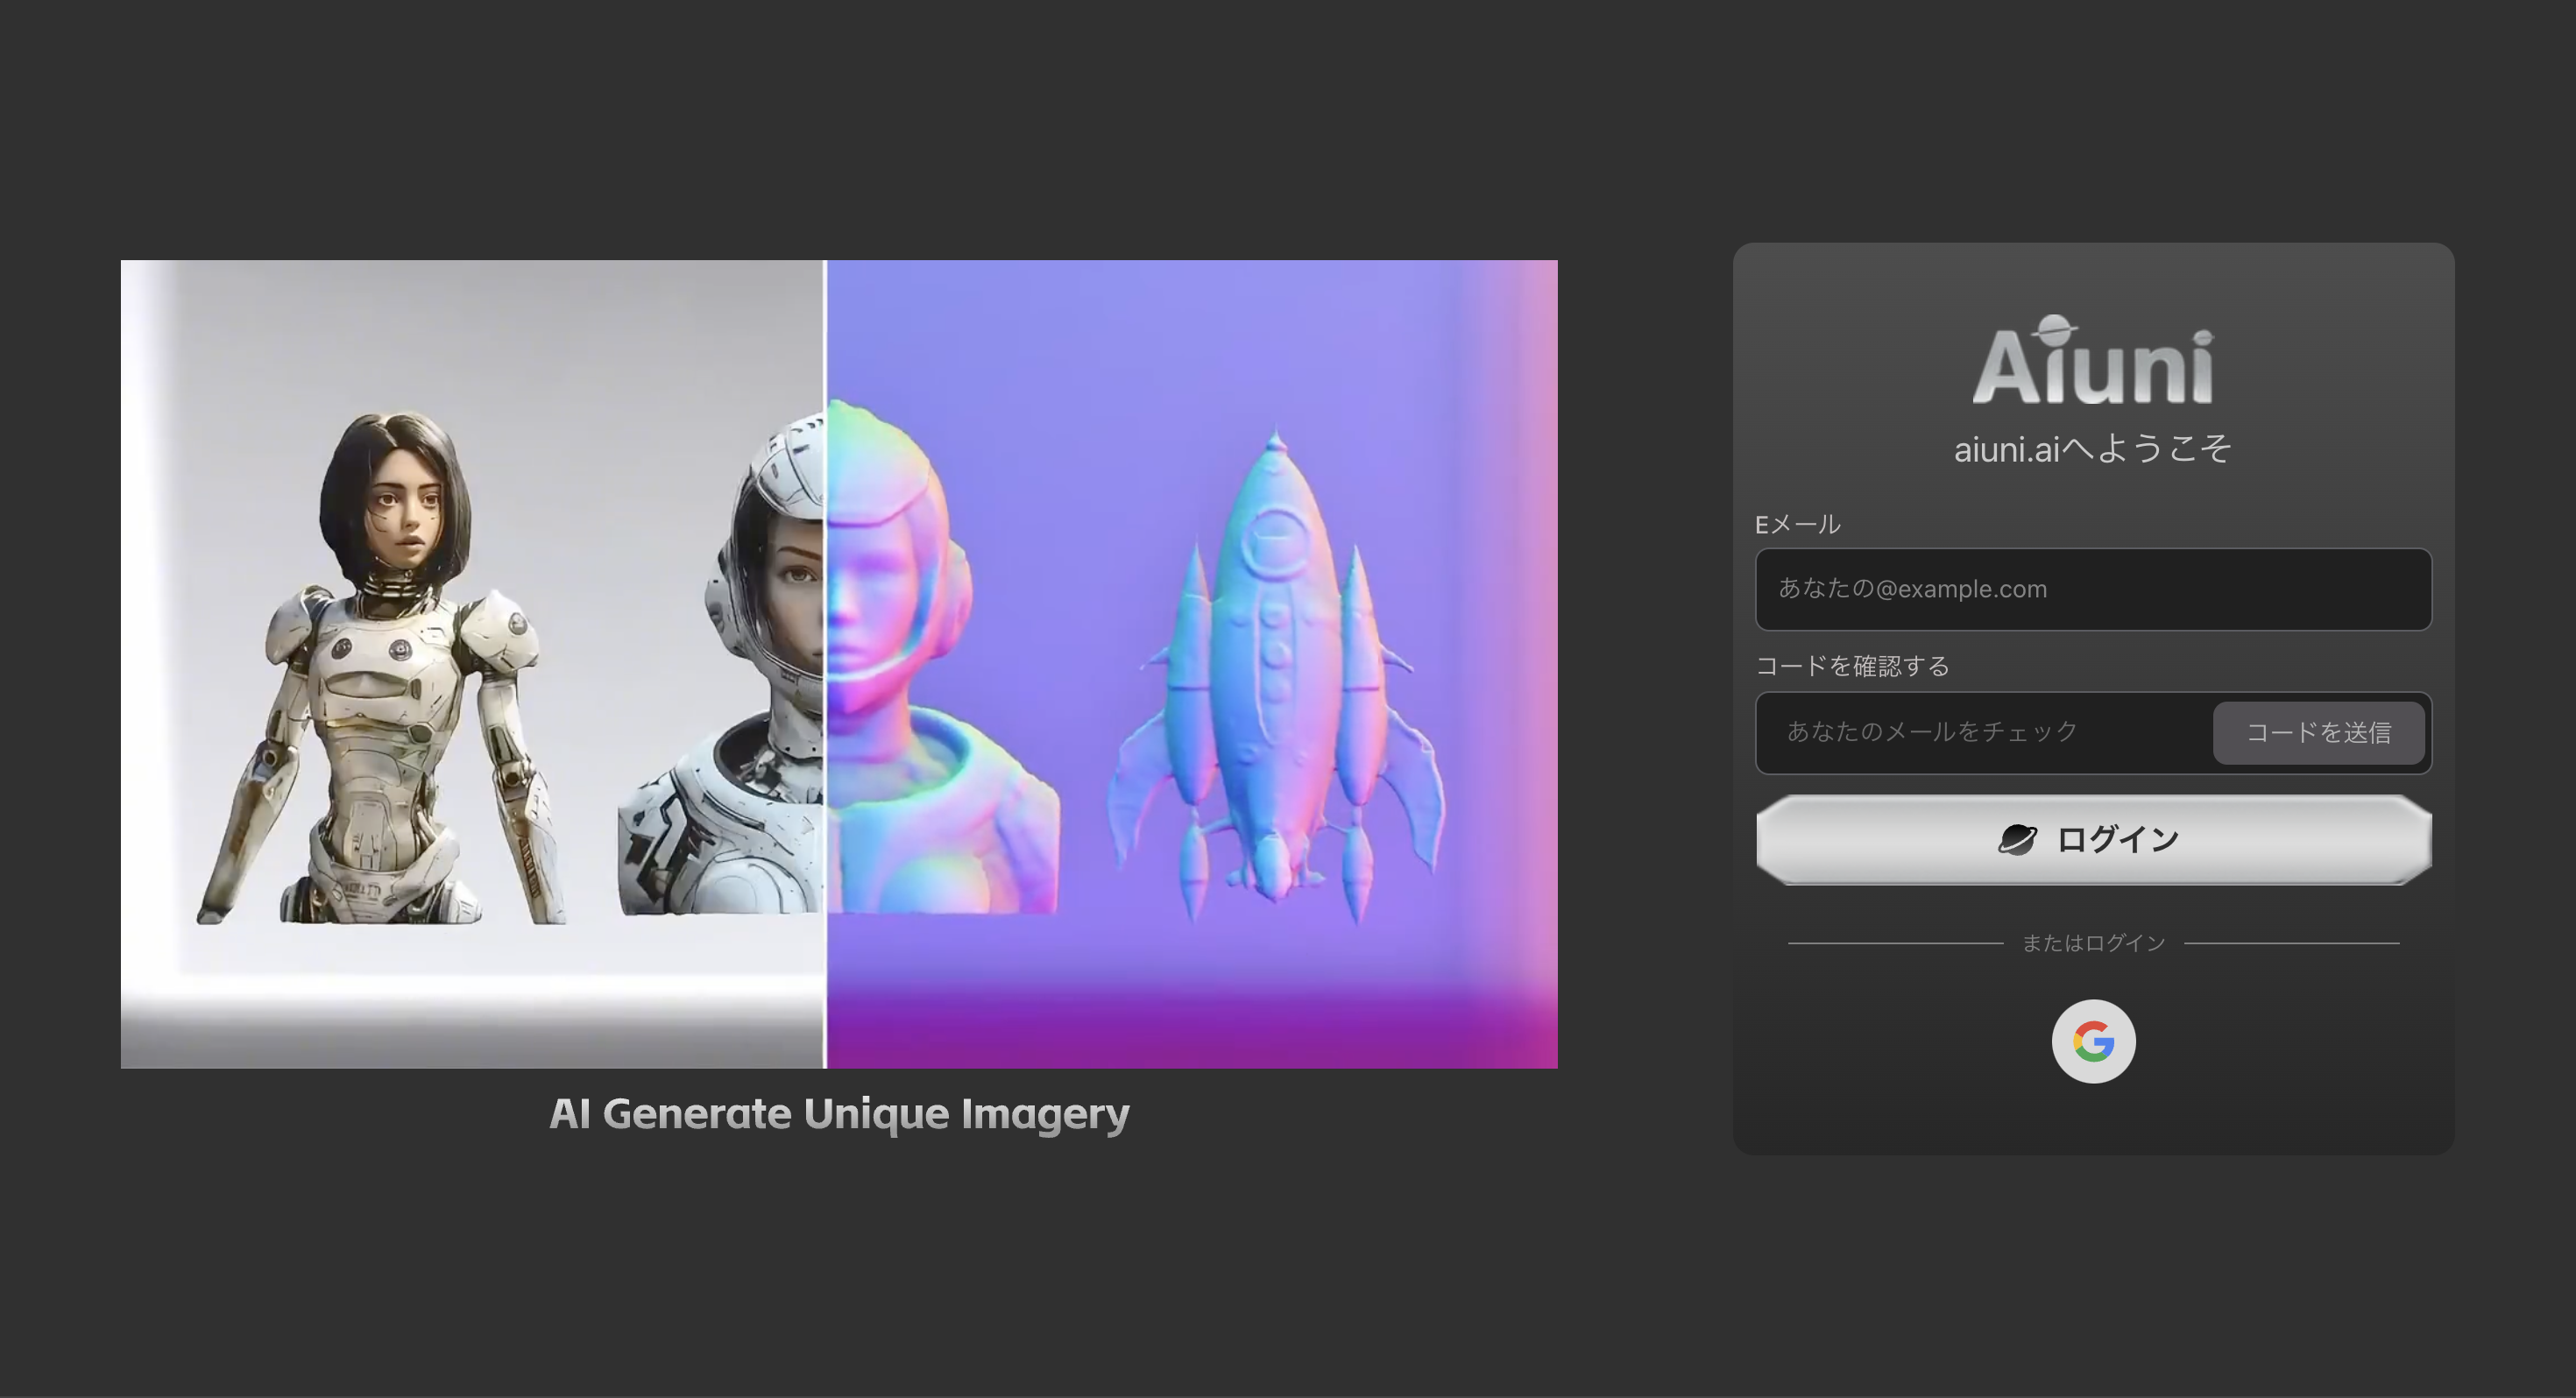Click the 'またはログイン' divider text
Image resolution: width=2576 pixels, height=1398 pixels.
(2093, 942)
